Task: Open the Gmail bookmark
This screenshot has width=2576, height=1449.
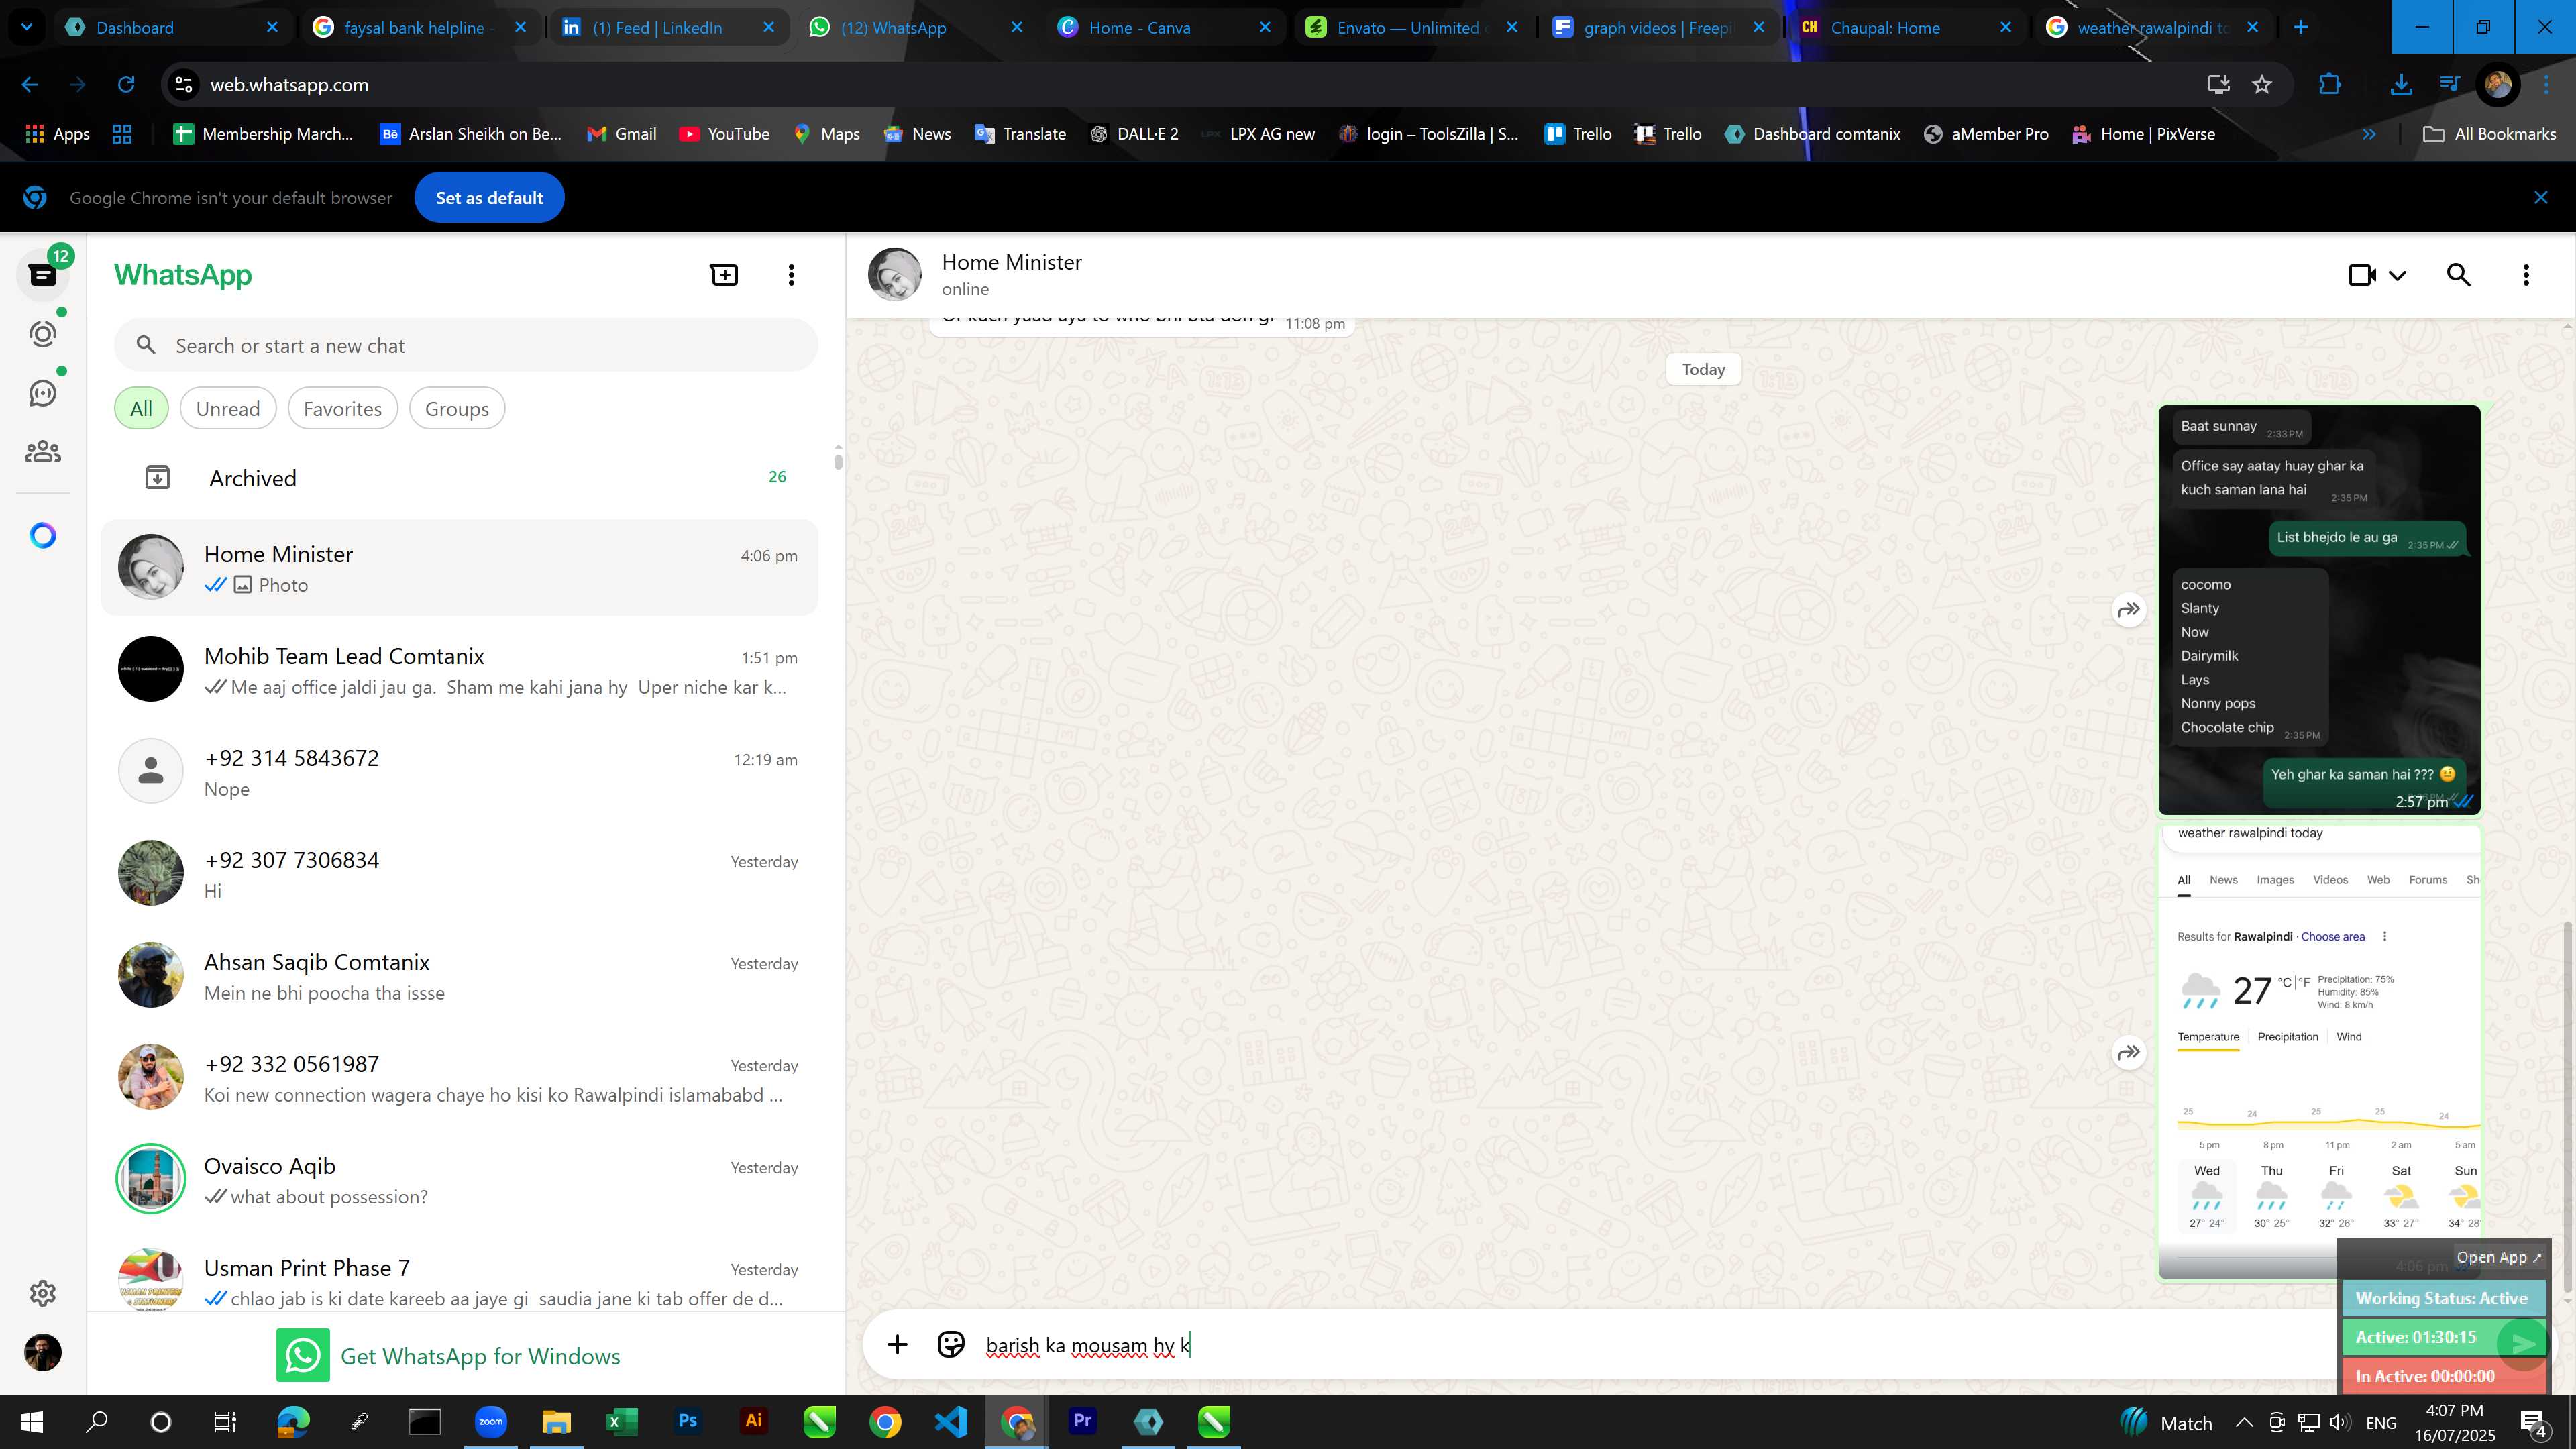Action: click(622, 134)
